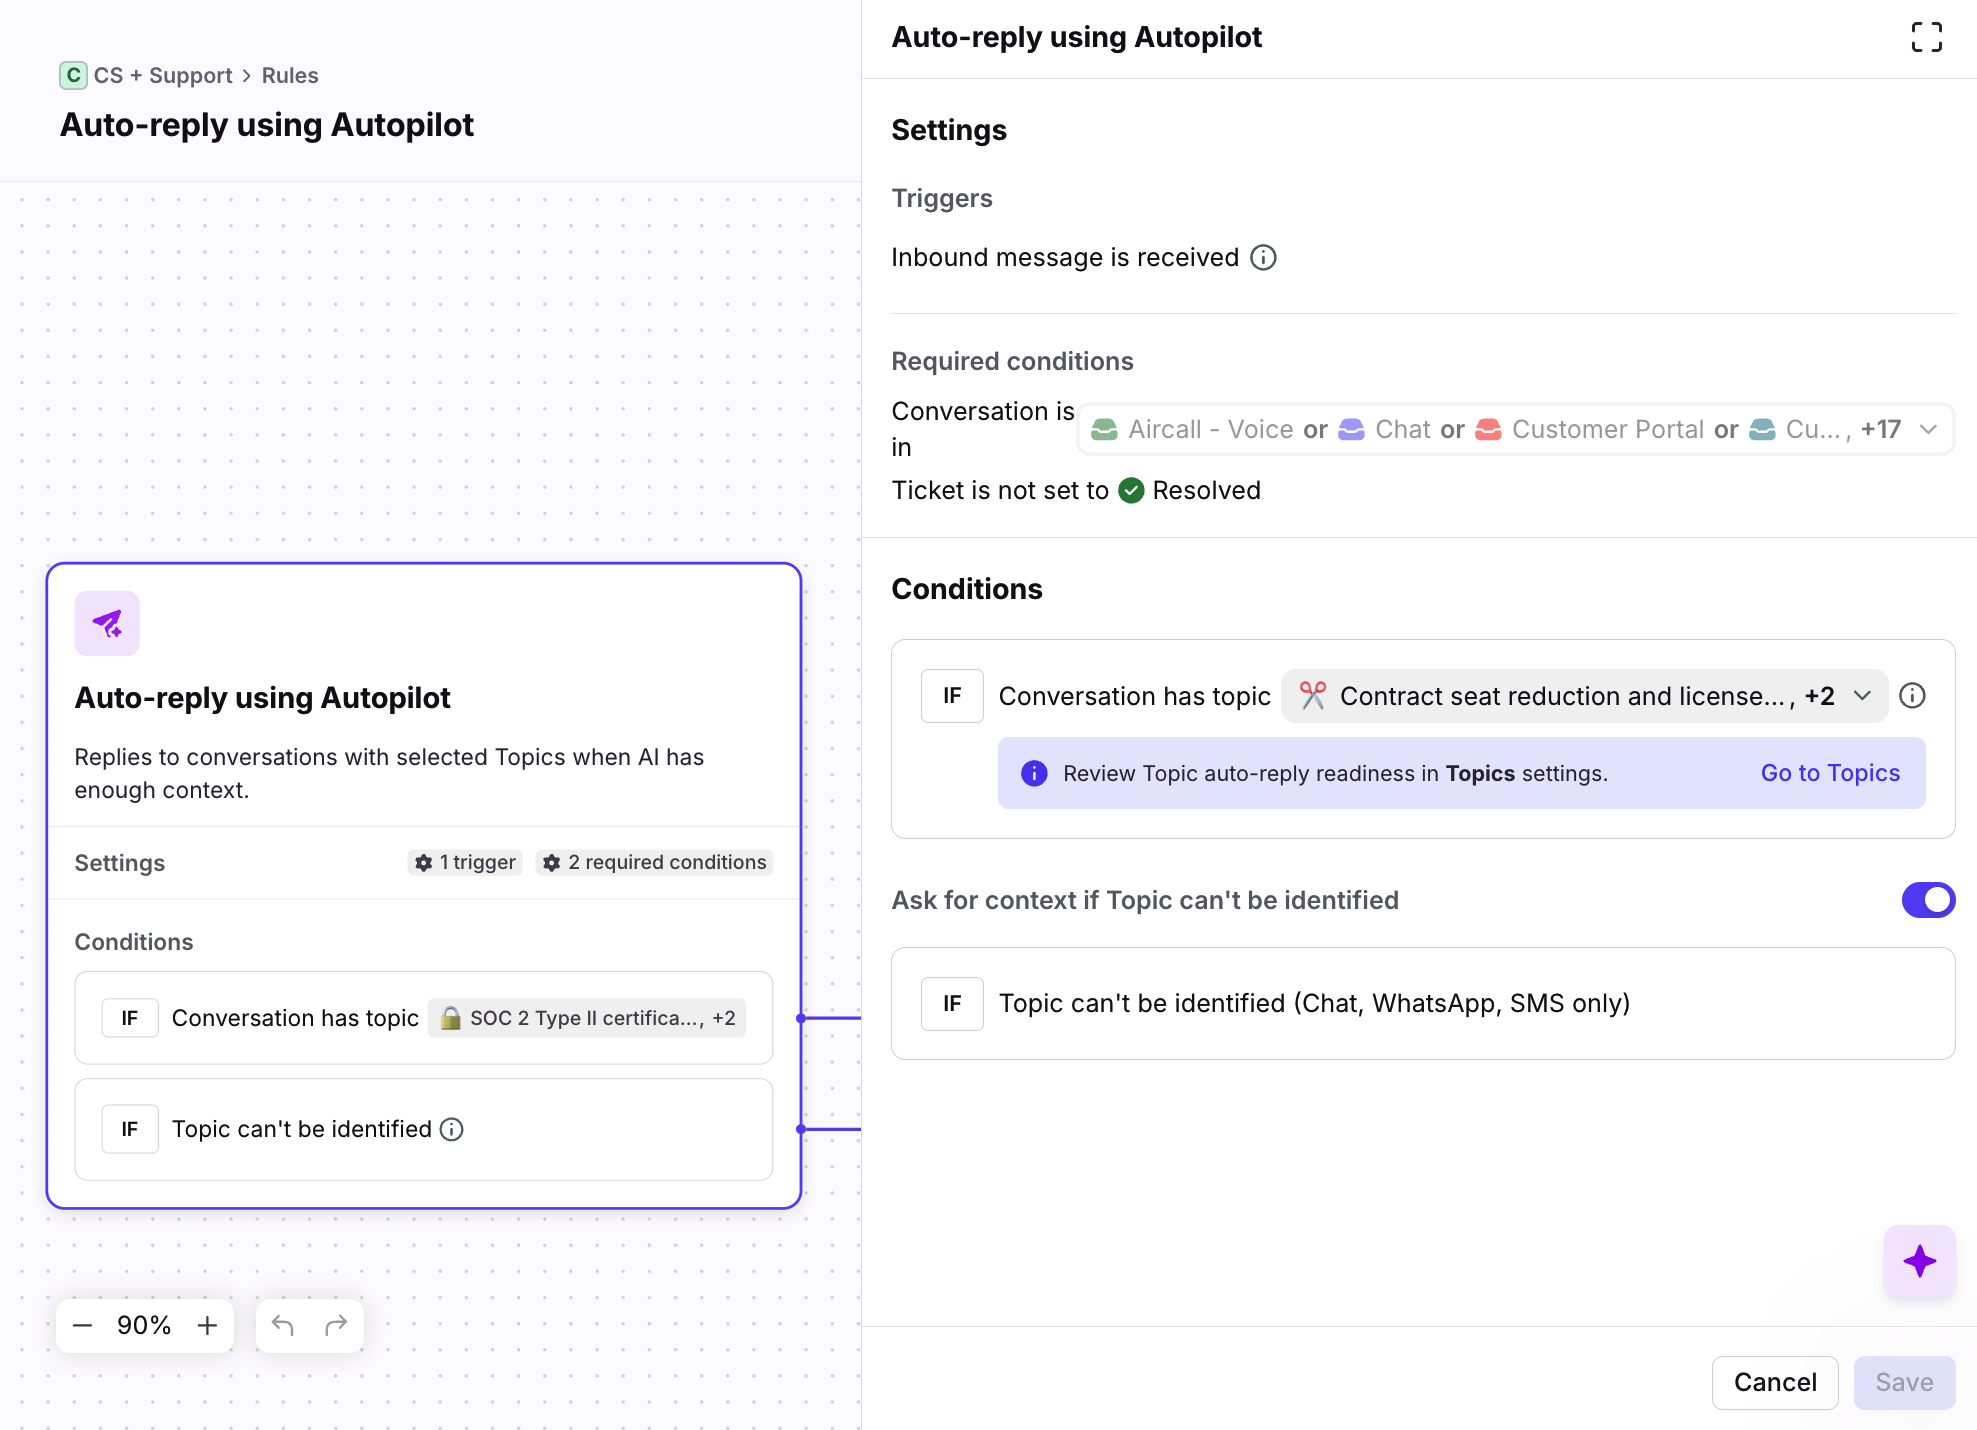Click the Autopilot paper plane icon
Image resolution: width=1977 pixels, height=1430 pixels.
(x=107, y=624)
